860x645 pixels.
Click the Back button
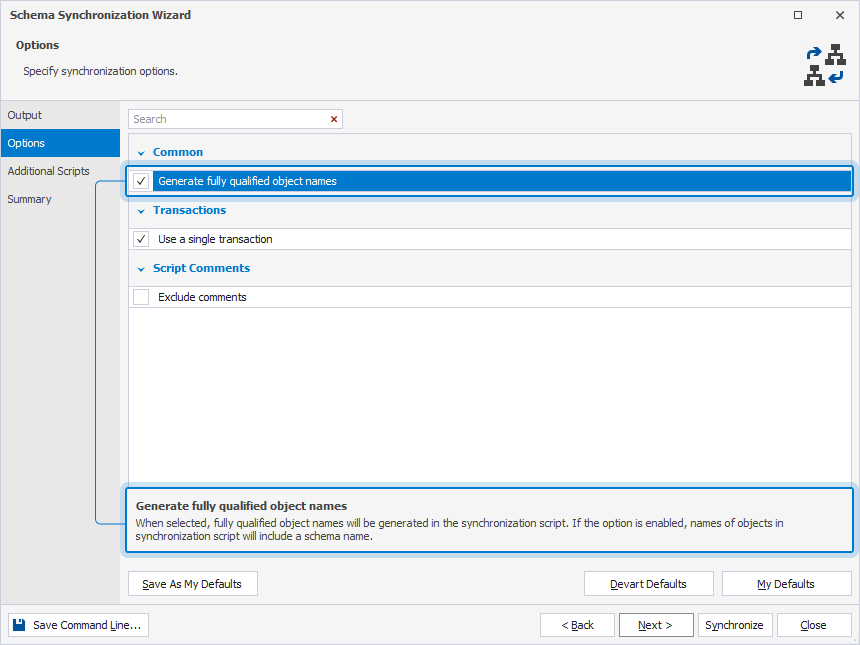pyautogui.click(x=577, y=625)
